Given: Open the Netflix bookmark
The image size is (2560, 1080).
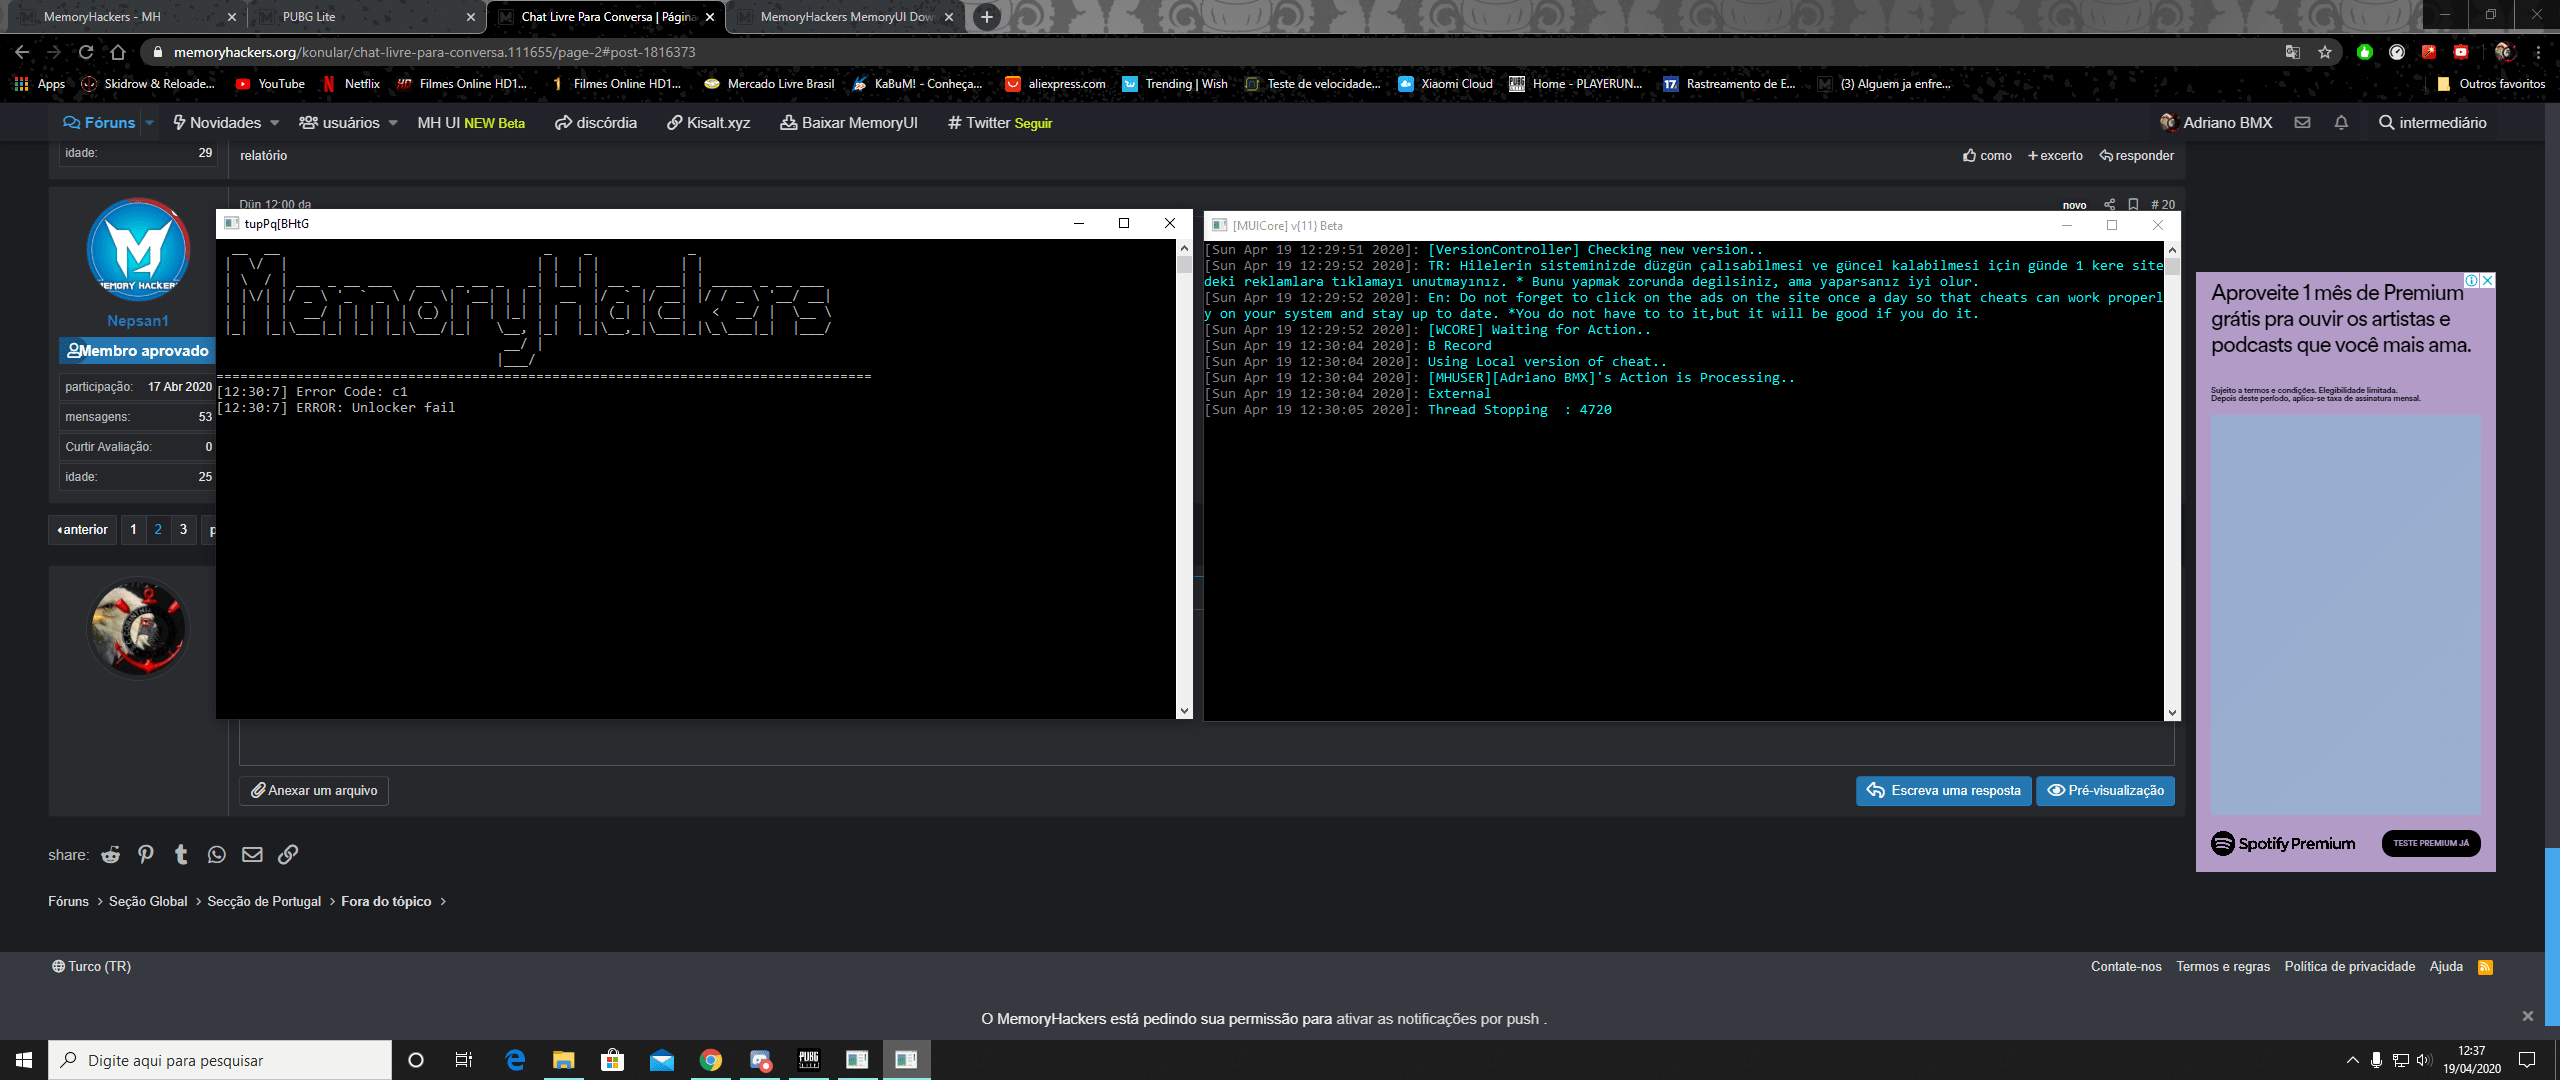Looking at the screenshot, I should tap(351, 84).
